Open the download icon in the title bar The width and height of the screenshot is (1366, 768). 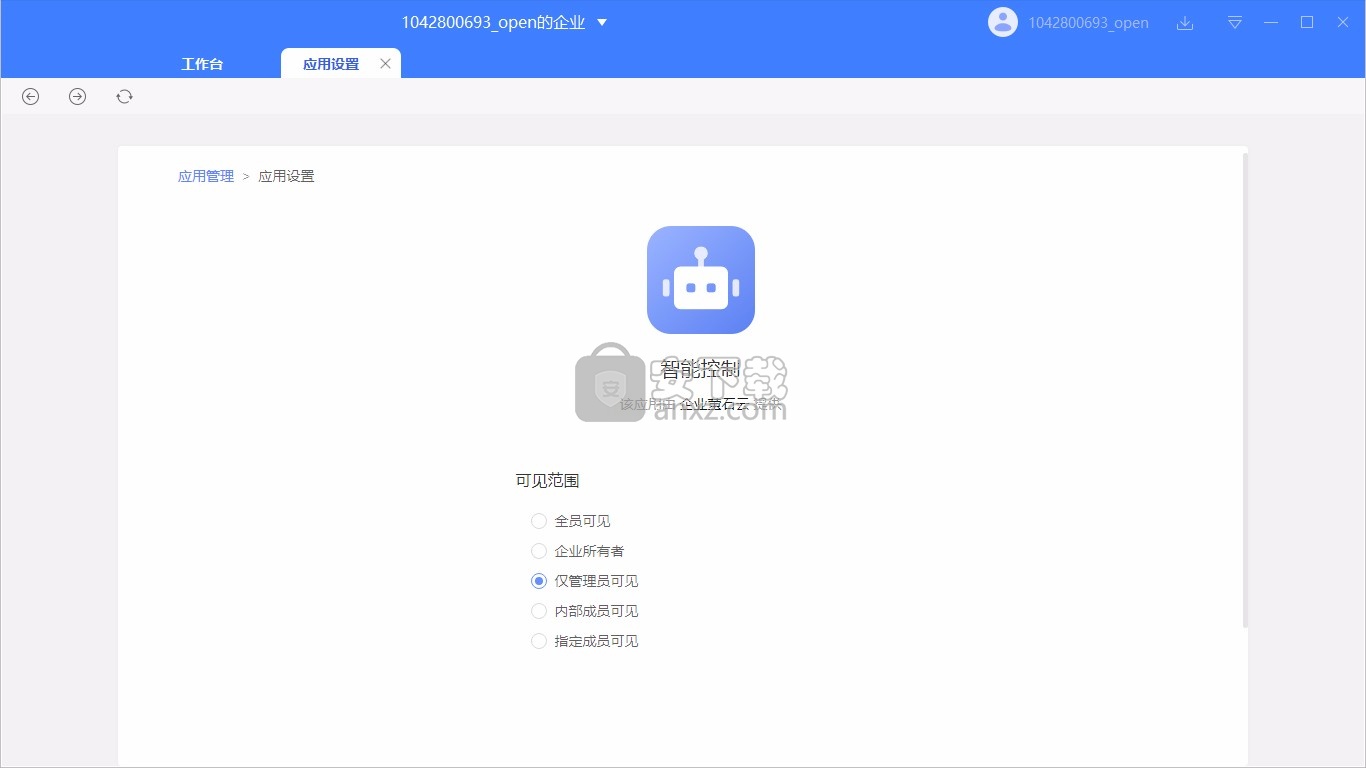[x=1185, y=23]
